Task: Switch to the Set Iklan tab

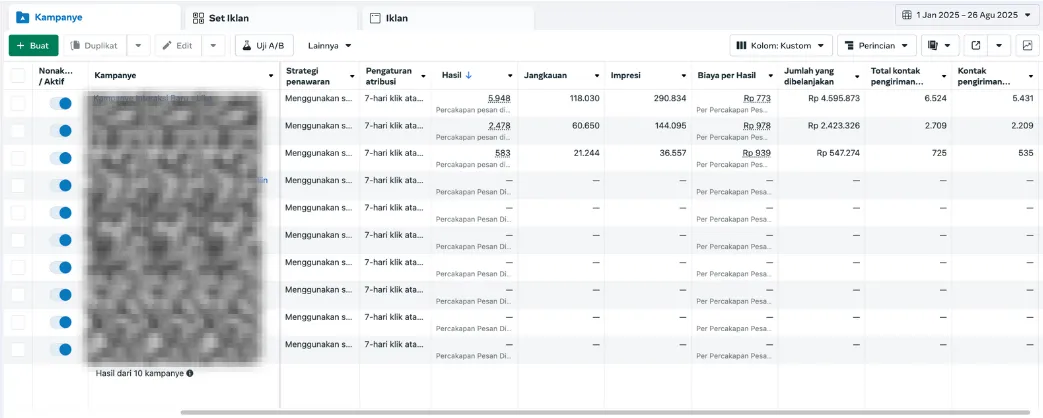Action: click(x=270, y=18)
